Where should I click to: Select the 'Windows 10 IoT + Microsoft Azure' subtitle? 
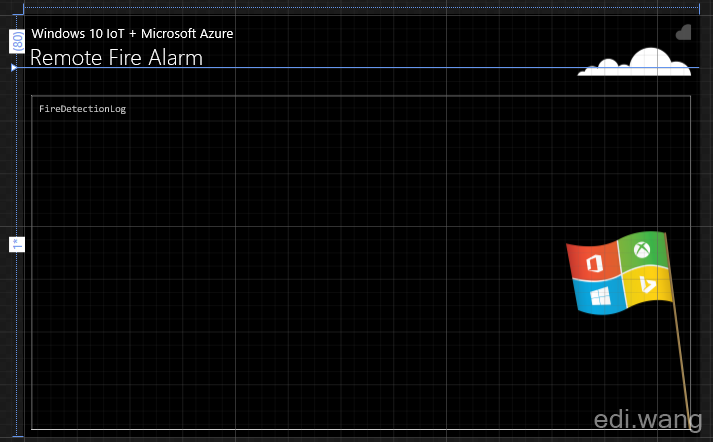point(132,34)
